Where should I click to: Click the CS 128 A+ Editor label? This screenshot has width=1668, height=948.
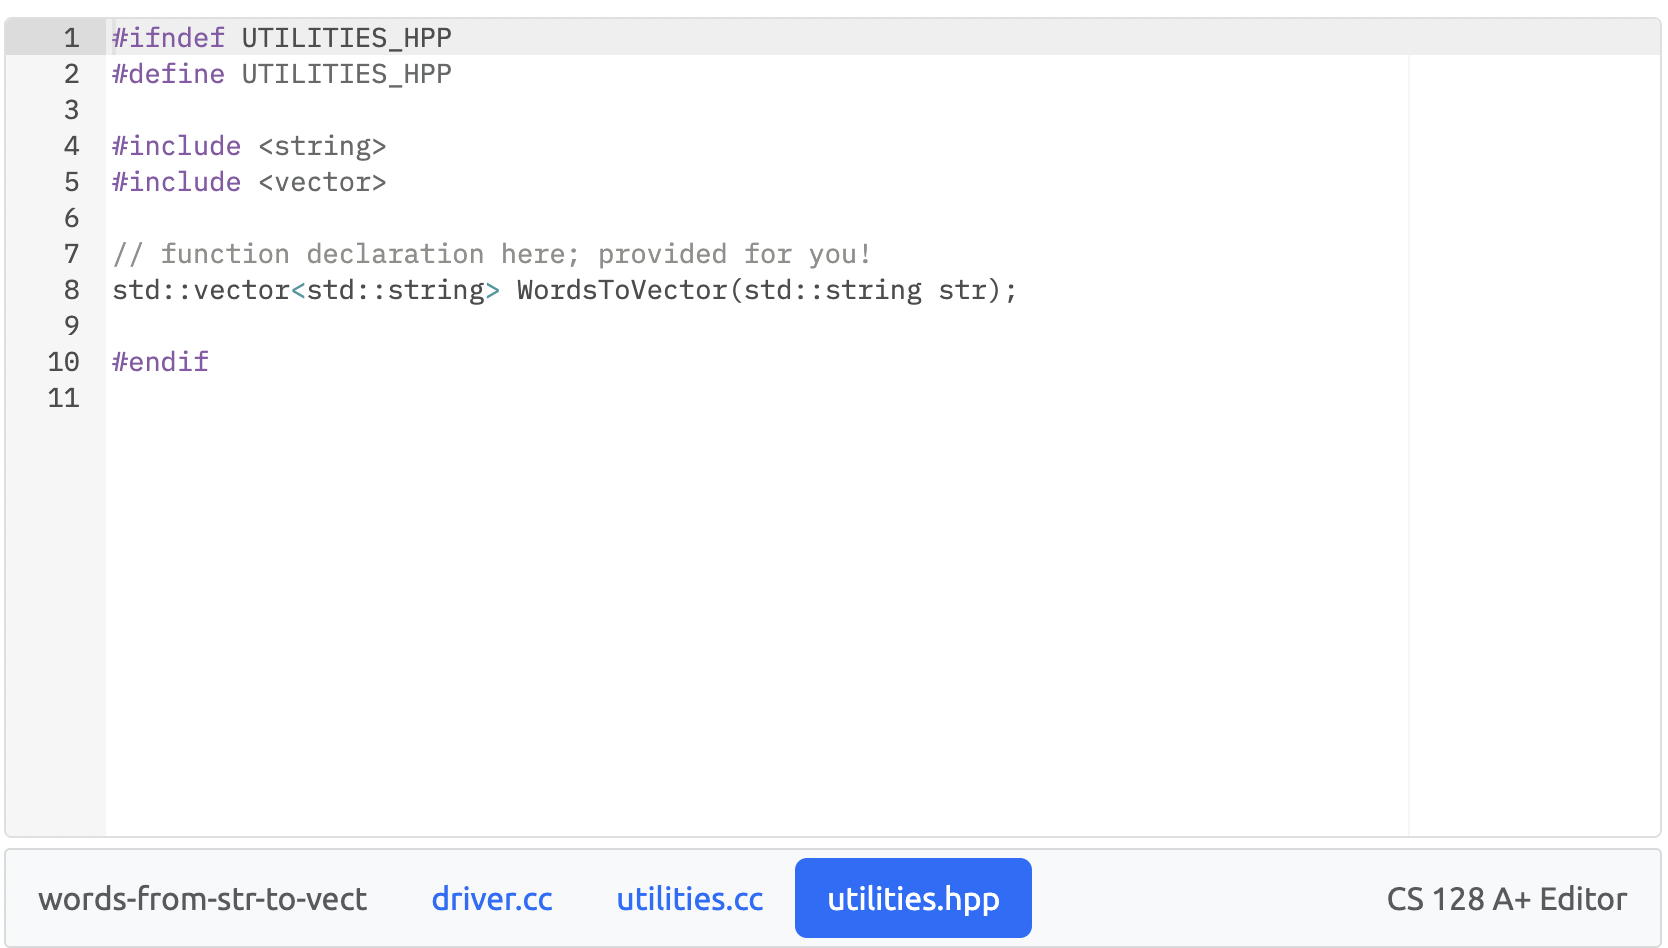point(1506,898)
